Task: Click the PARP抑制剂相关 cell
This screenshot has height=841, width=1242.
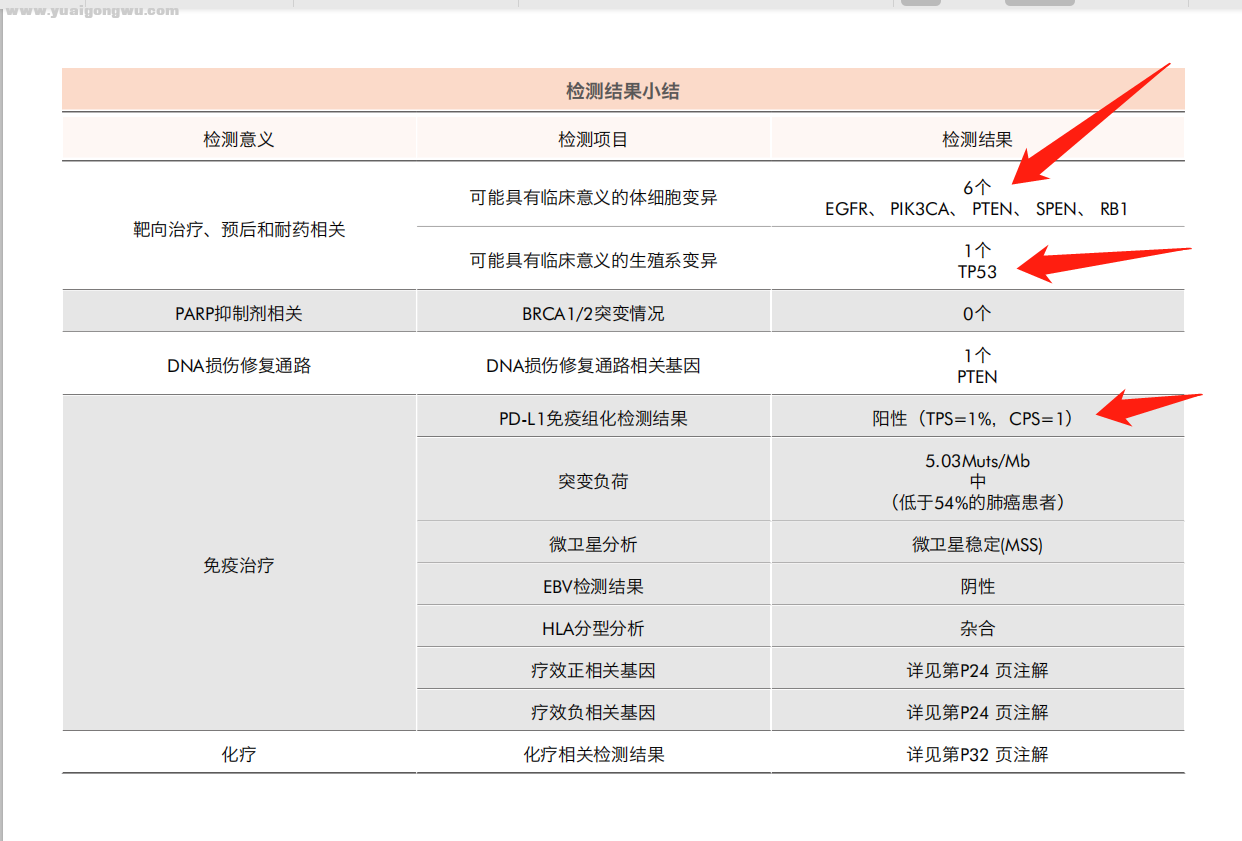Action: click(239, 314)
